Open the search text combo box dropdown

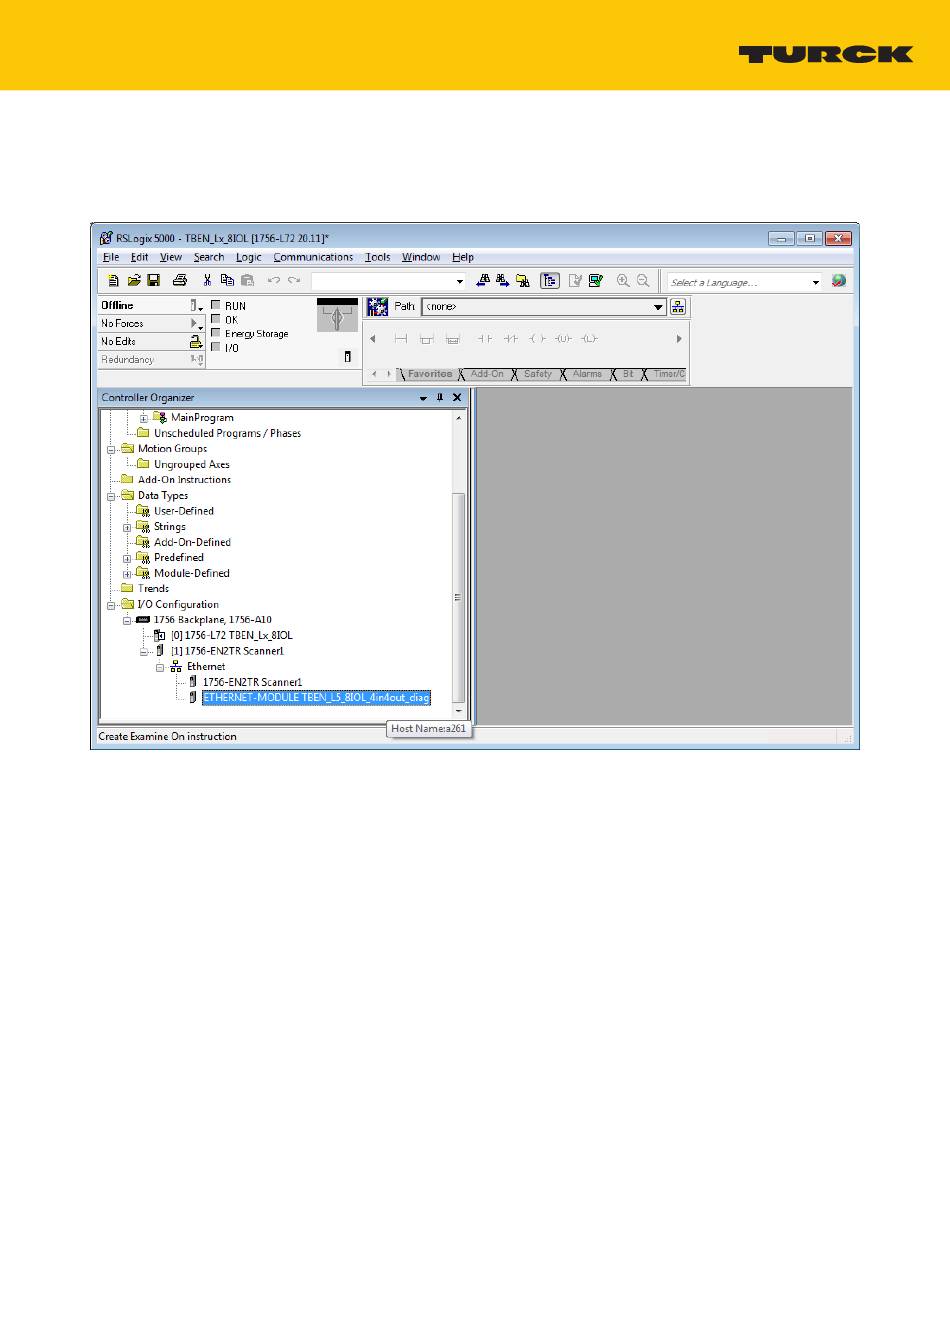coord(460,282)
